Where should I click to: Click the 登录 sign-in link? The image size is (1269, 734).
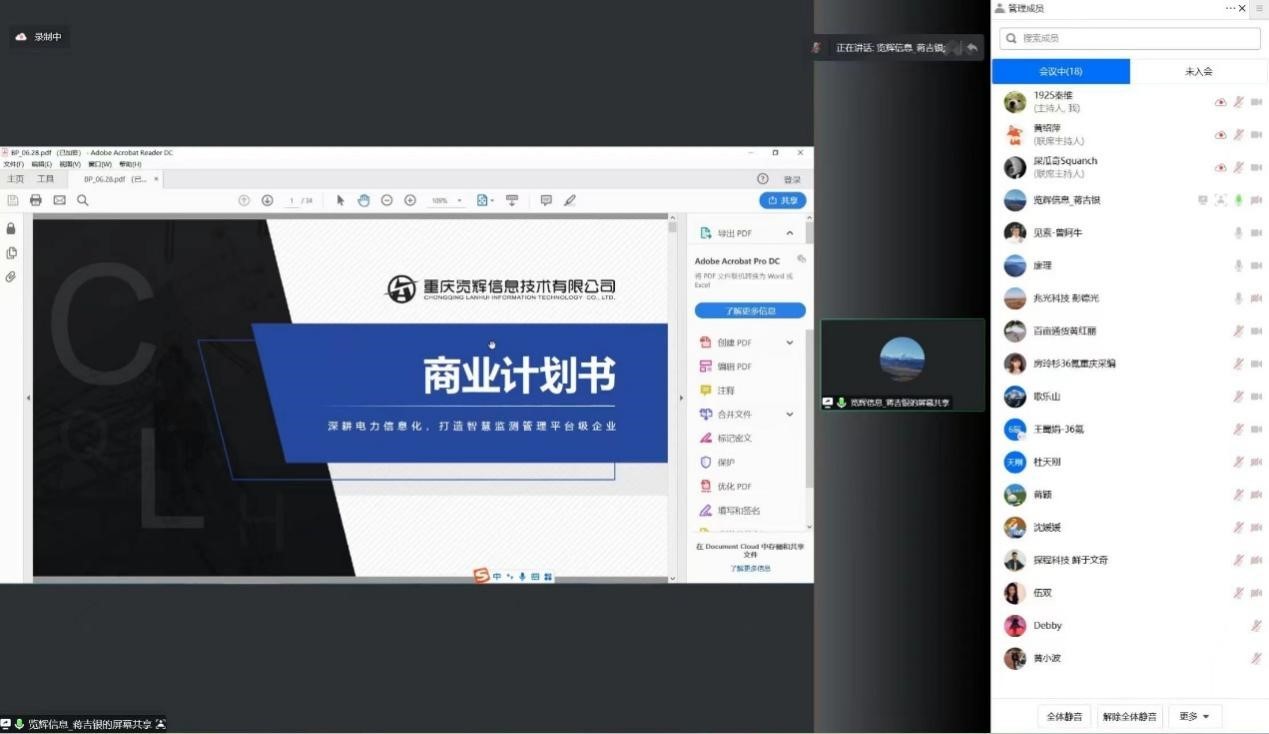point(792,179)
